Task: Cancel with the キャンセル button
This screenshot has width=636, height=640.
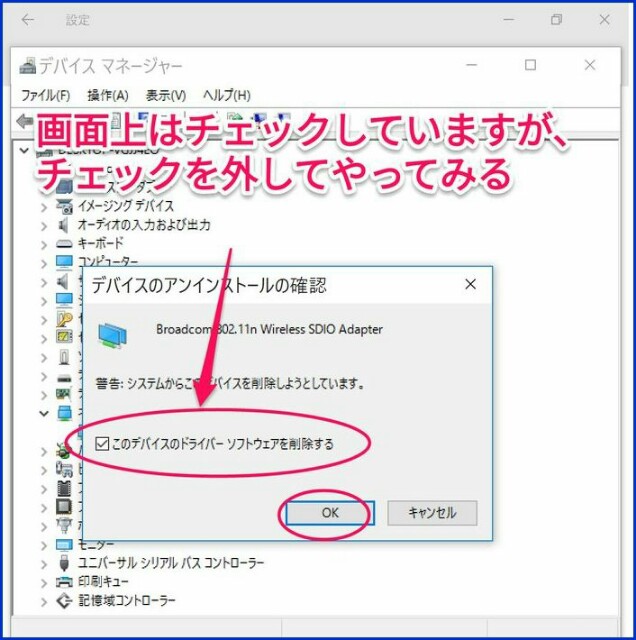Action: point(432,513)
